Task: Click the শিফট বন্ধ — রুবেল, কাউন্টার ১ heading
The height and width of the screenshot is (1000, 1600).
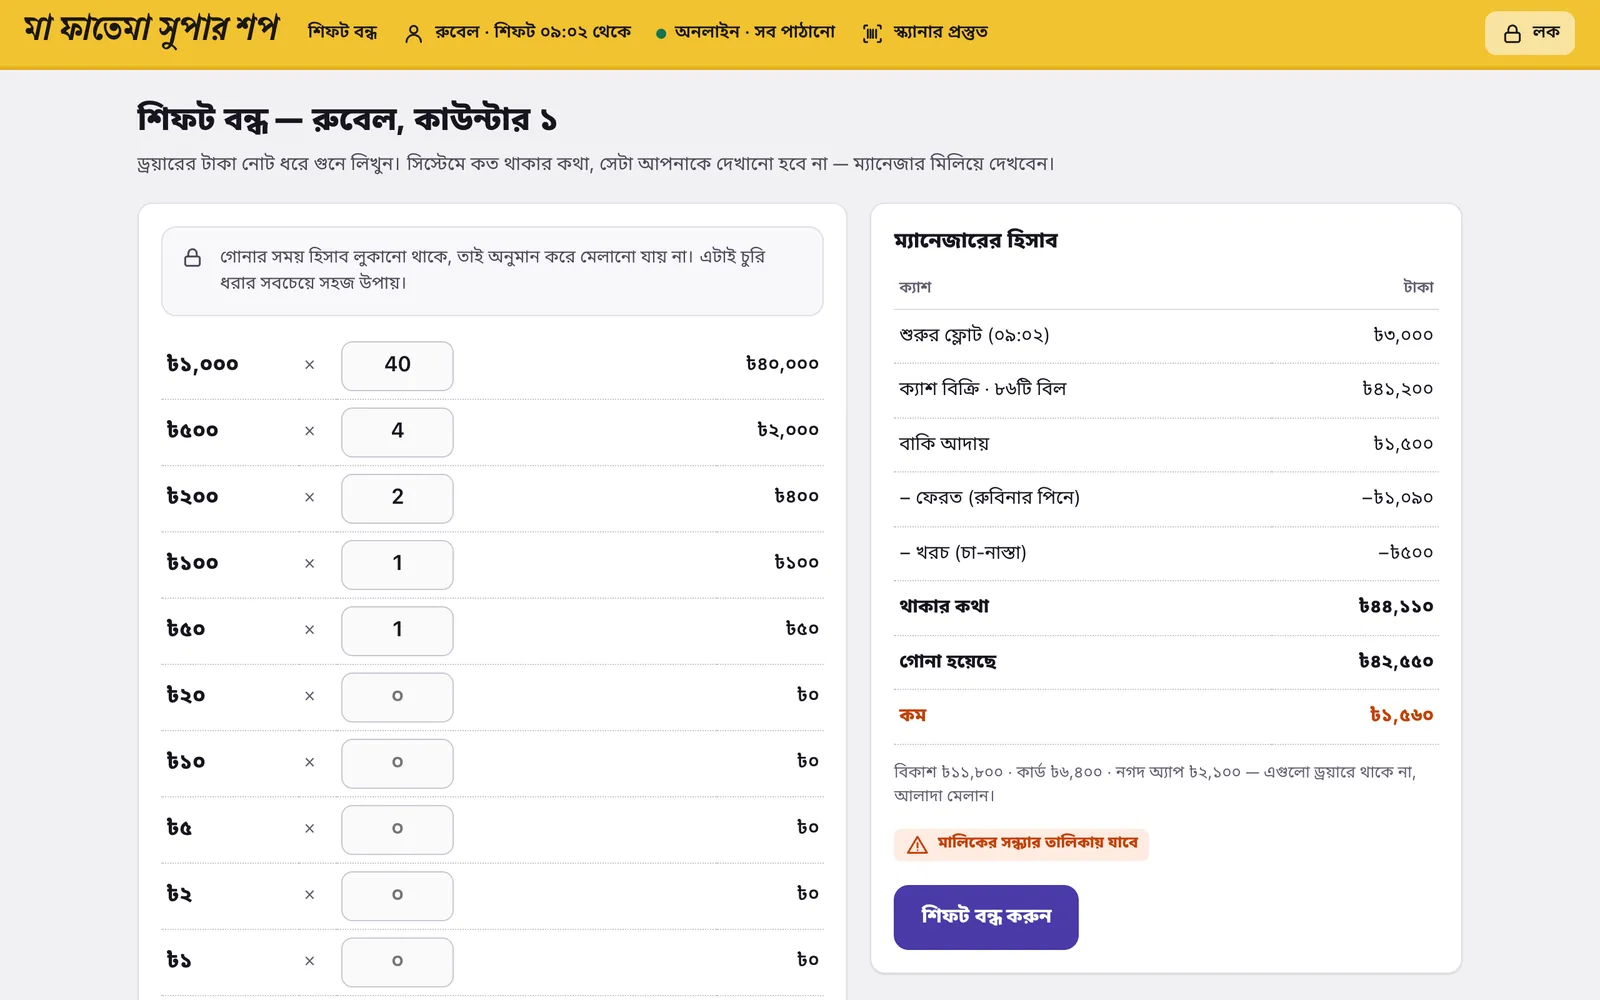Action: tap(346, 119)
